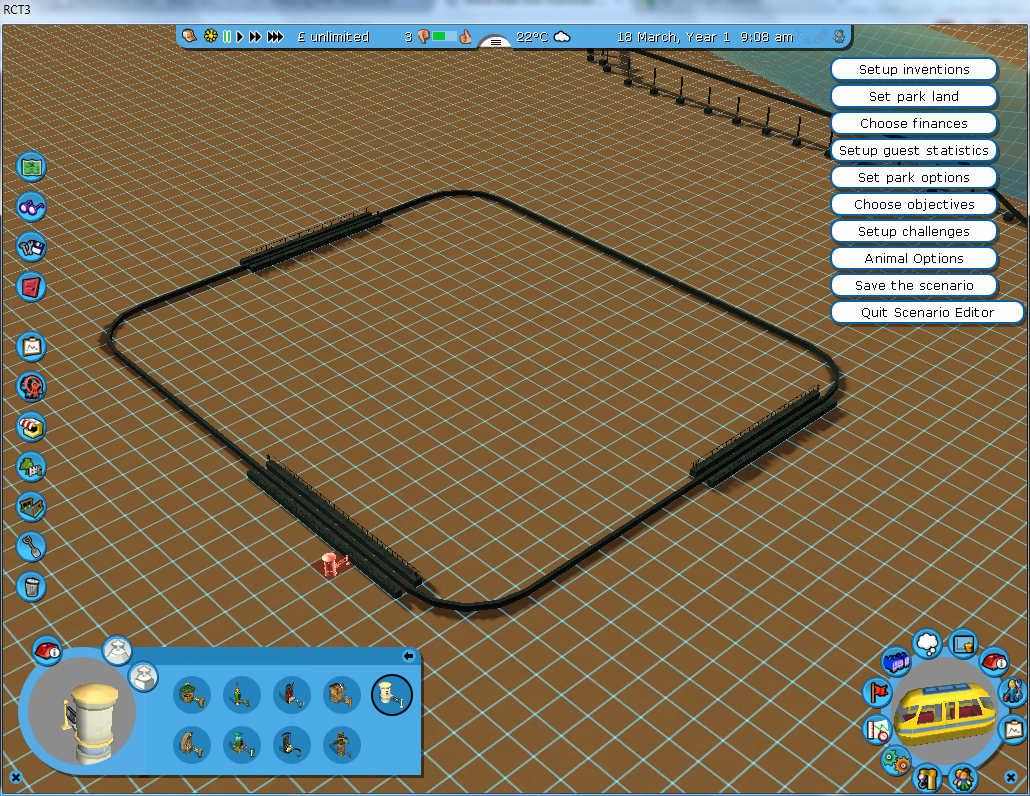
Task: Open the ride gears operating settings icon
Action: point(895,760)
